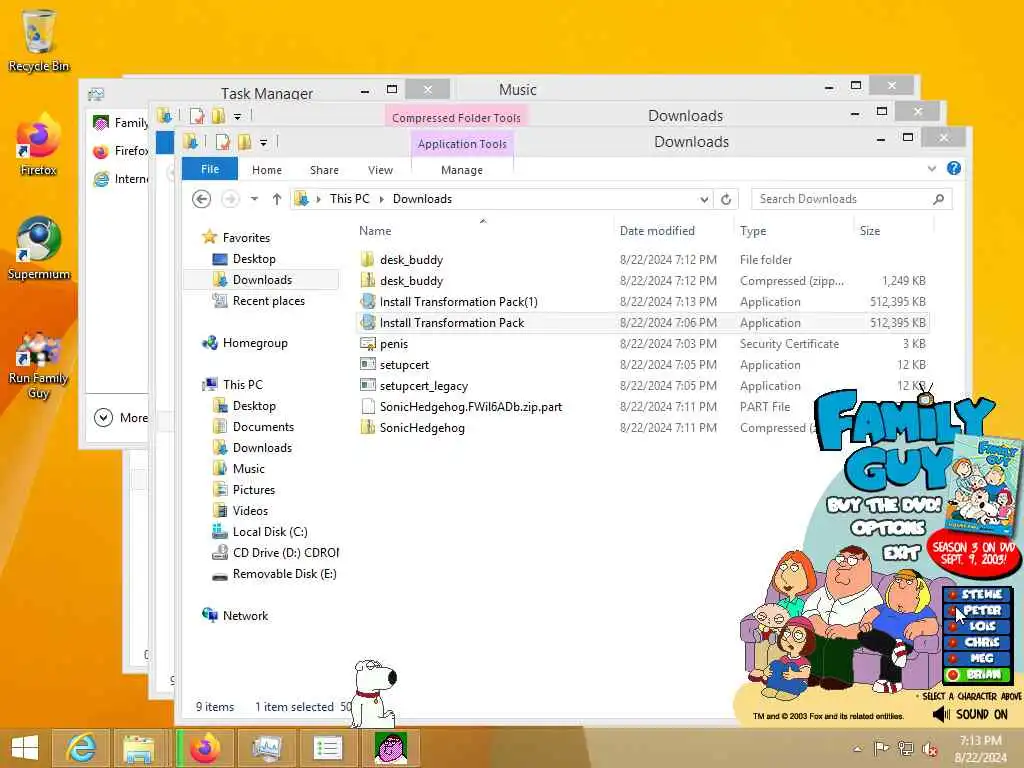Click the Brian the dog desk buddy
This screenshot has height=768, width=1024.
click(374, 694)
